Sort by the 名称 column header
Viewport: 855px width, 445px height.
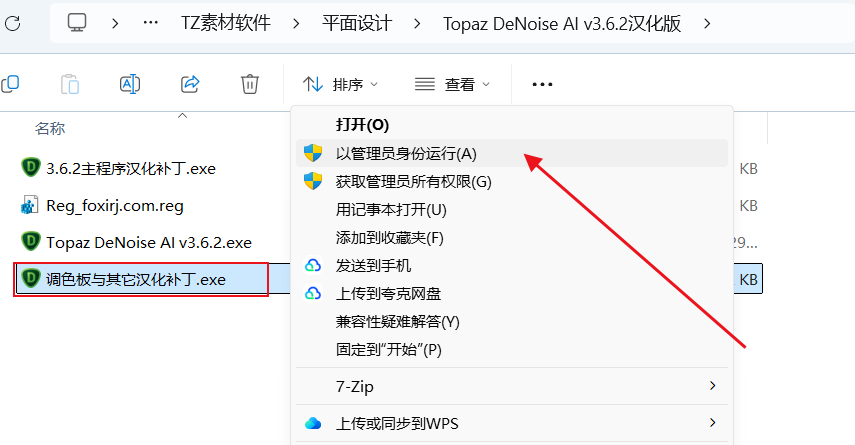click(50, 129)
